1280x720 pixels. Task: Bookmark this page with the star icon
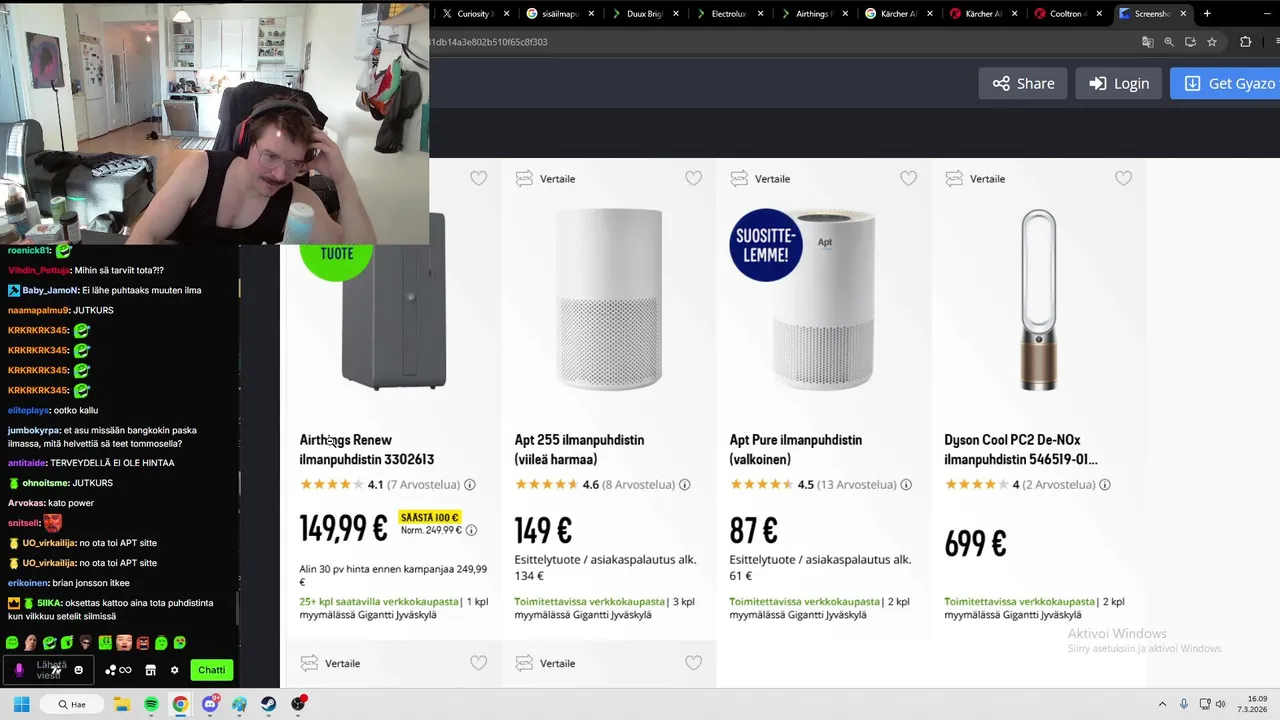coord(1212,42)
